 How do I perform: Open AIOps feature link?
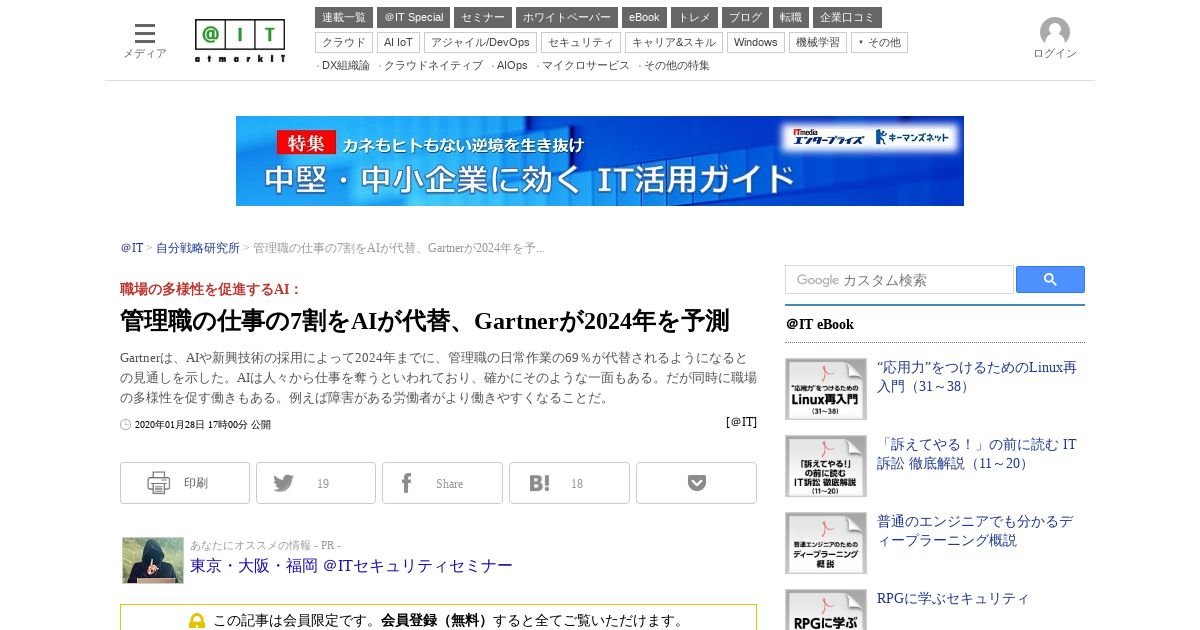coord(512,66)
